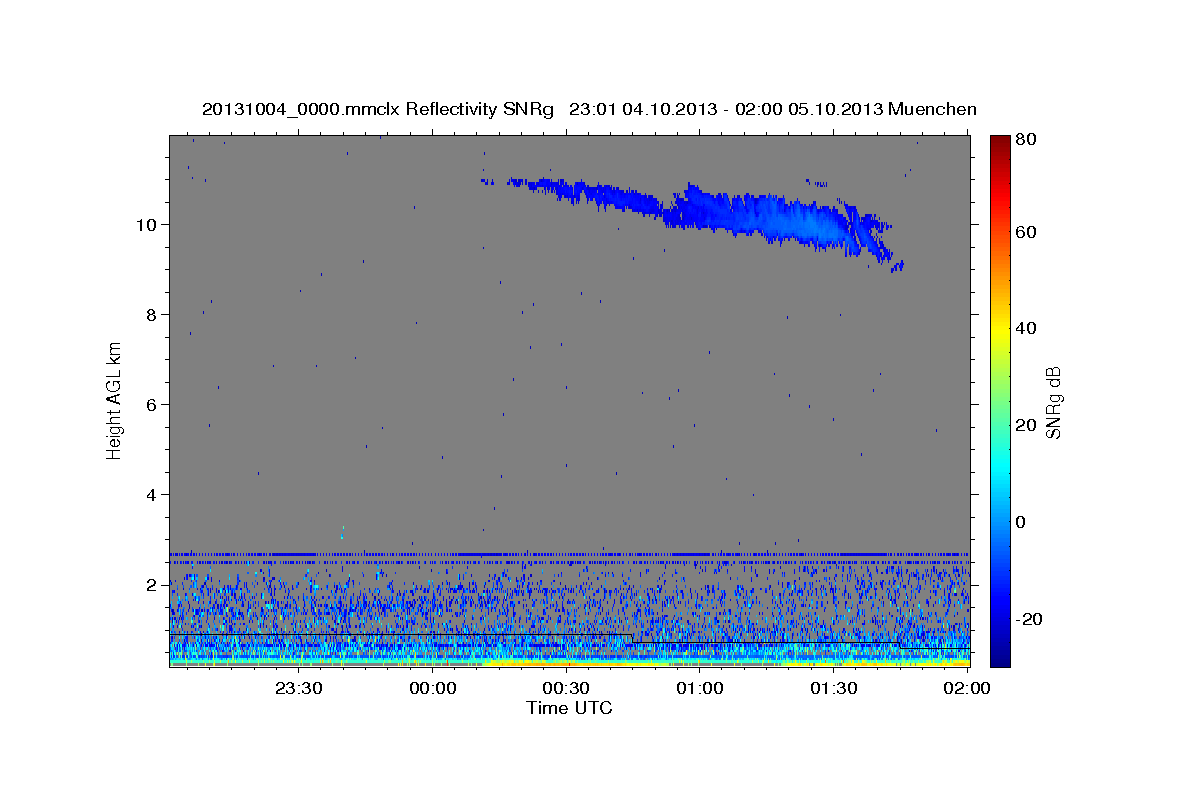This screenshot has height=800, width=1200.
Task: Click the 00:30 time tick label
Action: click(566, 688)
